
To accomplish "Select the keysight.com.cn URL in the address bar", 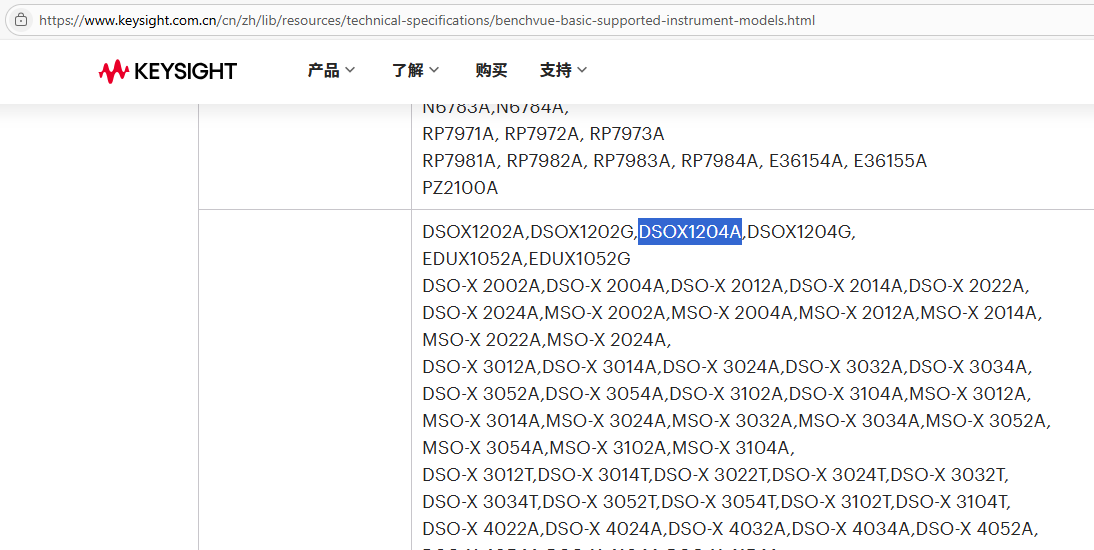I will 426,20.
